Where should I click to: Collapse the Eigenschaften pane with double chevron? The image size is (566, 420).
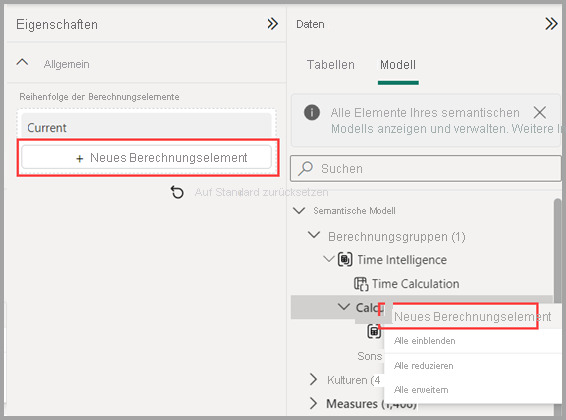pyautogui.click(x=273, y=24)
